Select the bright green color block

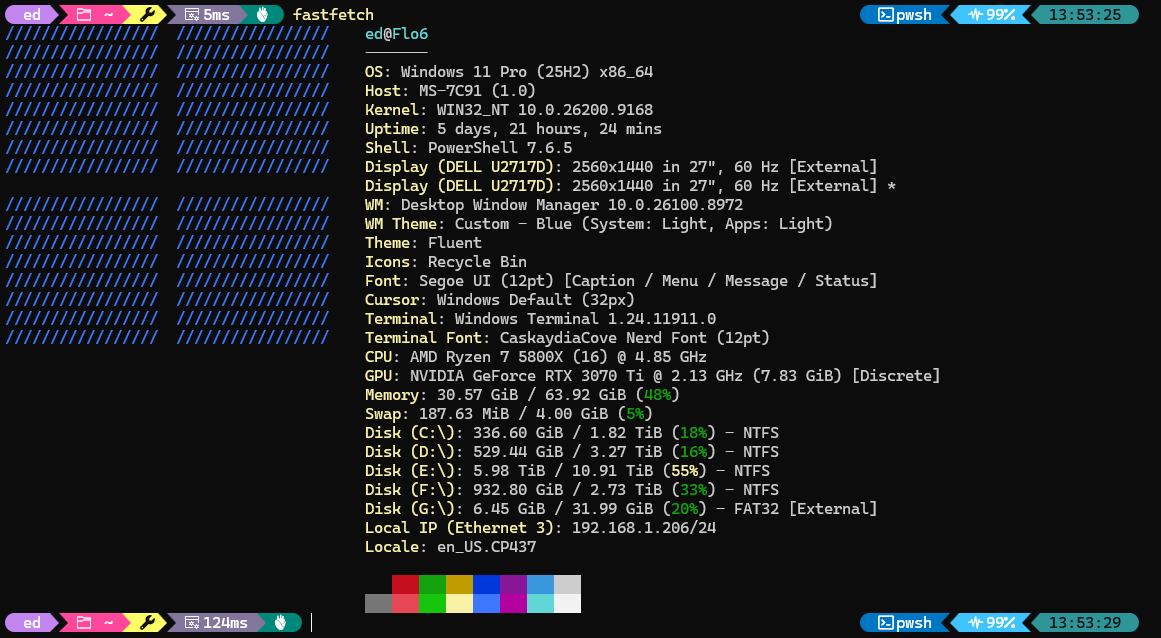tap(432, 603)
